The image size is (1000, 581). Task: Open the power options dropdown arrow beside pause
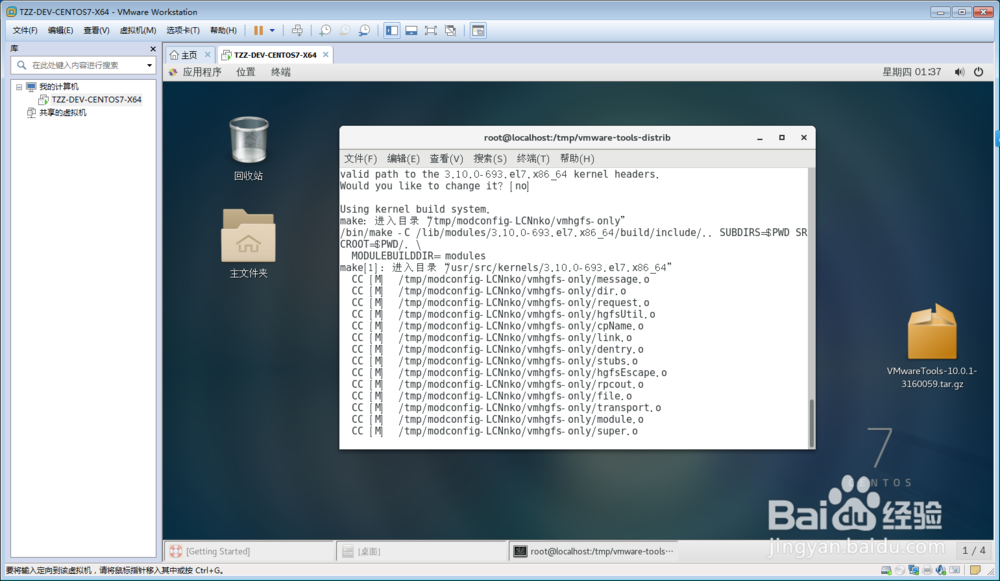point(272,30)
